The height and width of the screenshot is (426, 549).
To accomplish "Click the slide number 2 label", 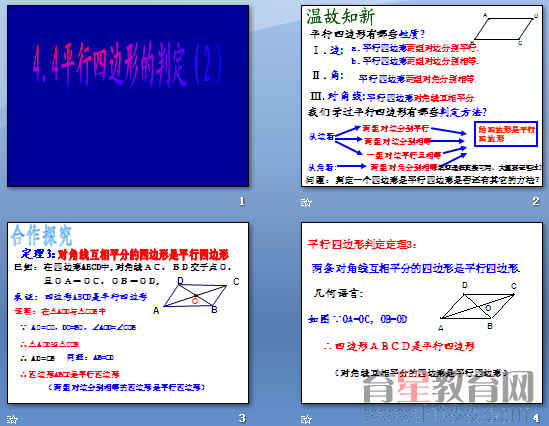I will [x=536, y=201].
